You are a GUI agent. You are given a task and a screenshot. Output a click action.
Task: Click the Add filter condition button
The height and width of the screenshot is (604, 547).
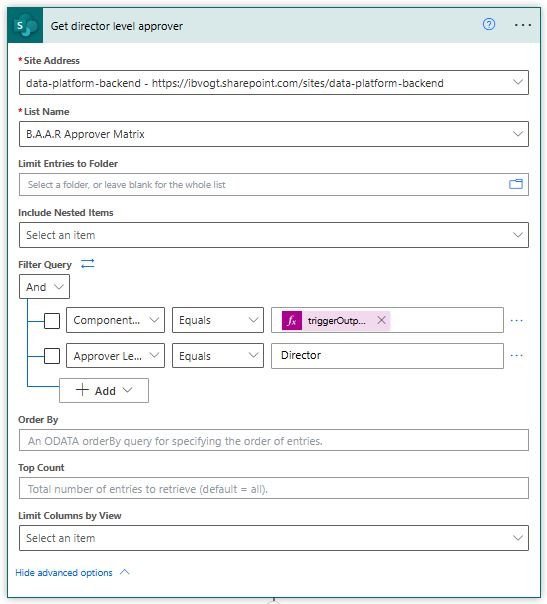[104, 391]
